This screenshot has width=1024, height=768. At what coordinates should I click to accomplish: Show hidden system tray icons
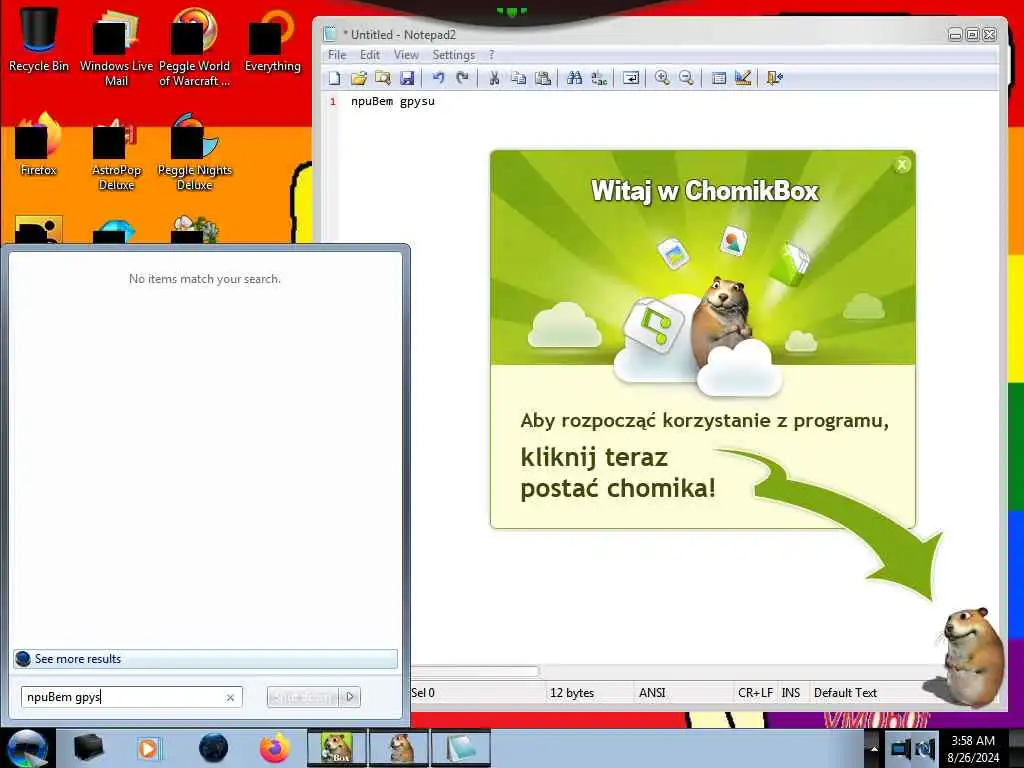(x=874, y=749)
